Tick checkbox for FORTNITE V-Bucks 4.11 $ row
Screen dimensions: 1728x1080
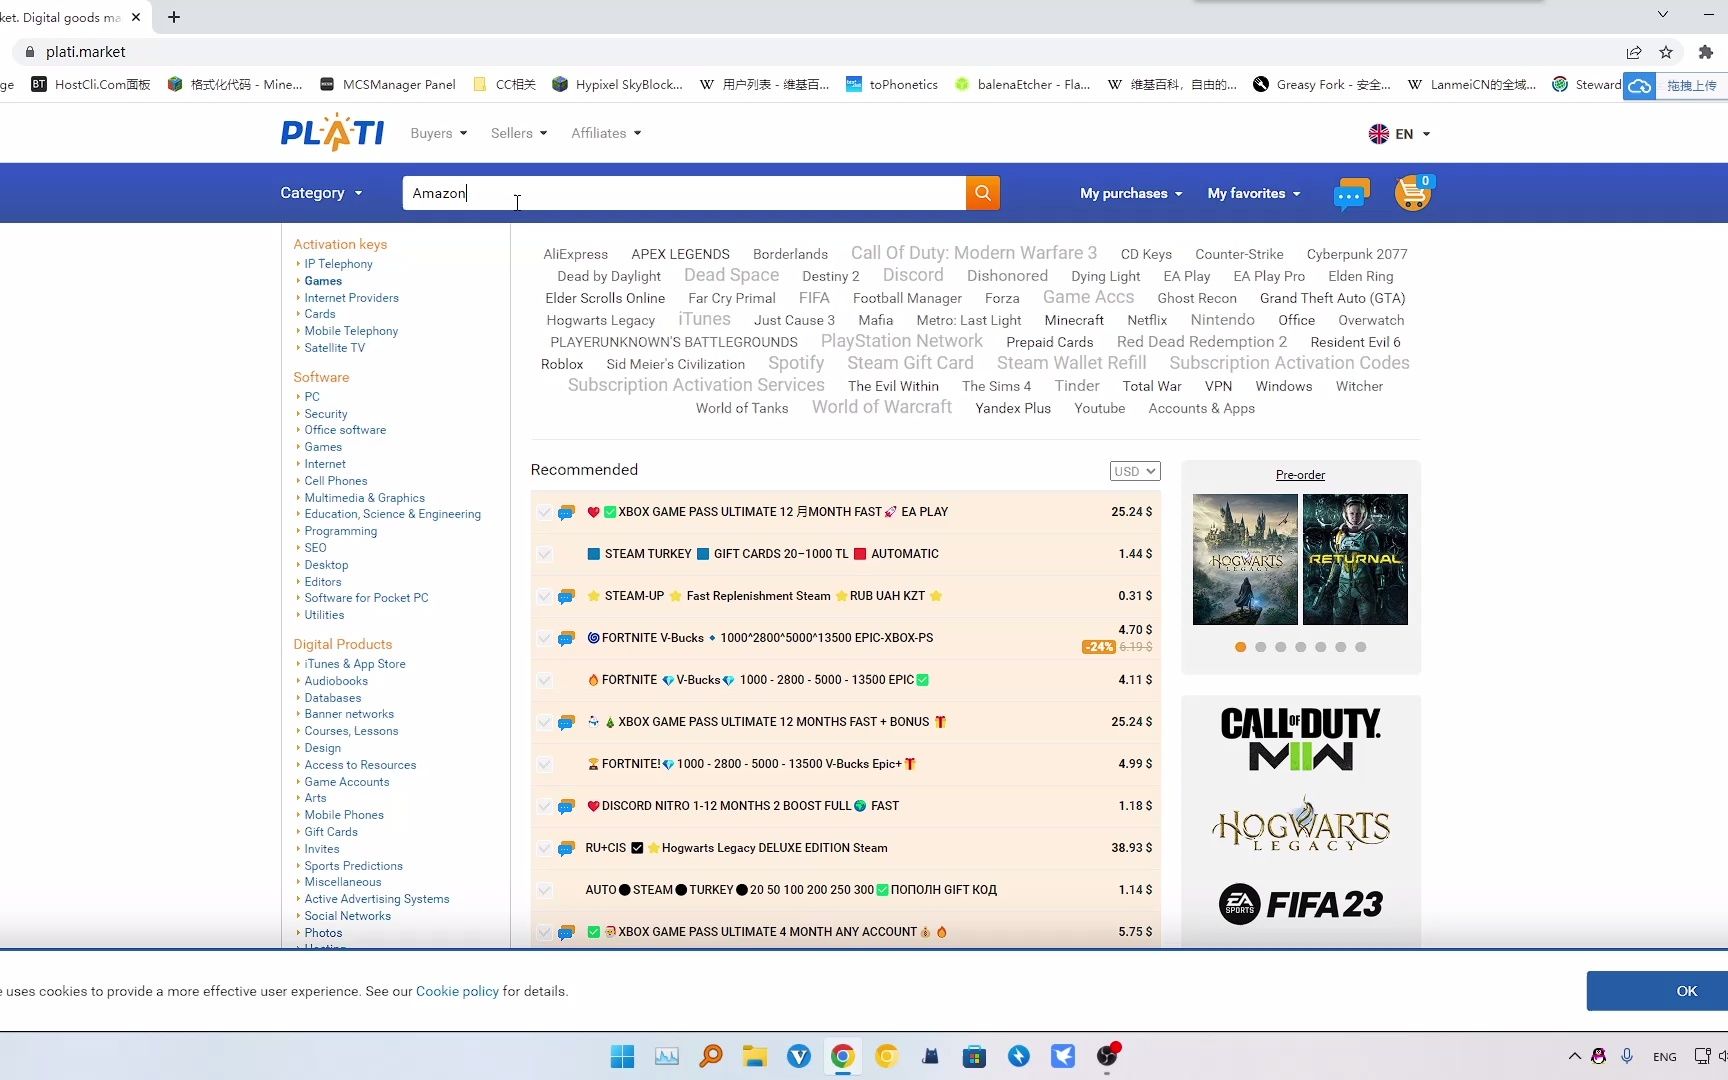[x=545, y=680]
